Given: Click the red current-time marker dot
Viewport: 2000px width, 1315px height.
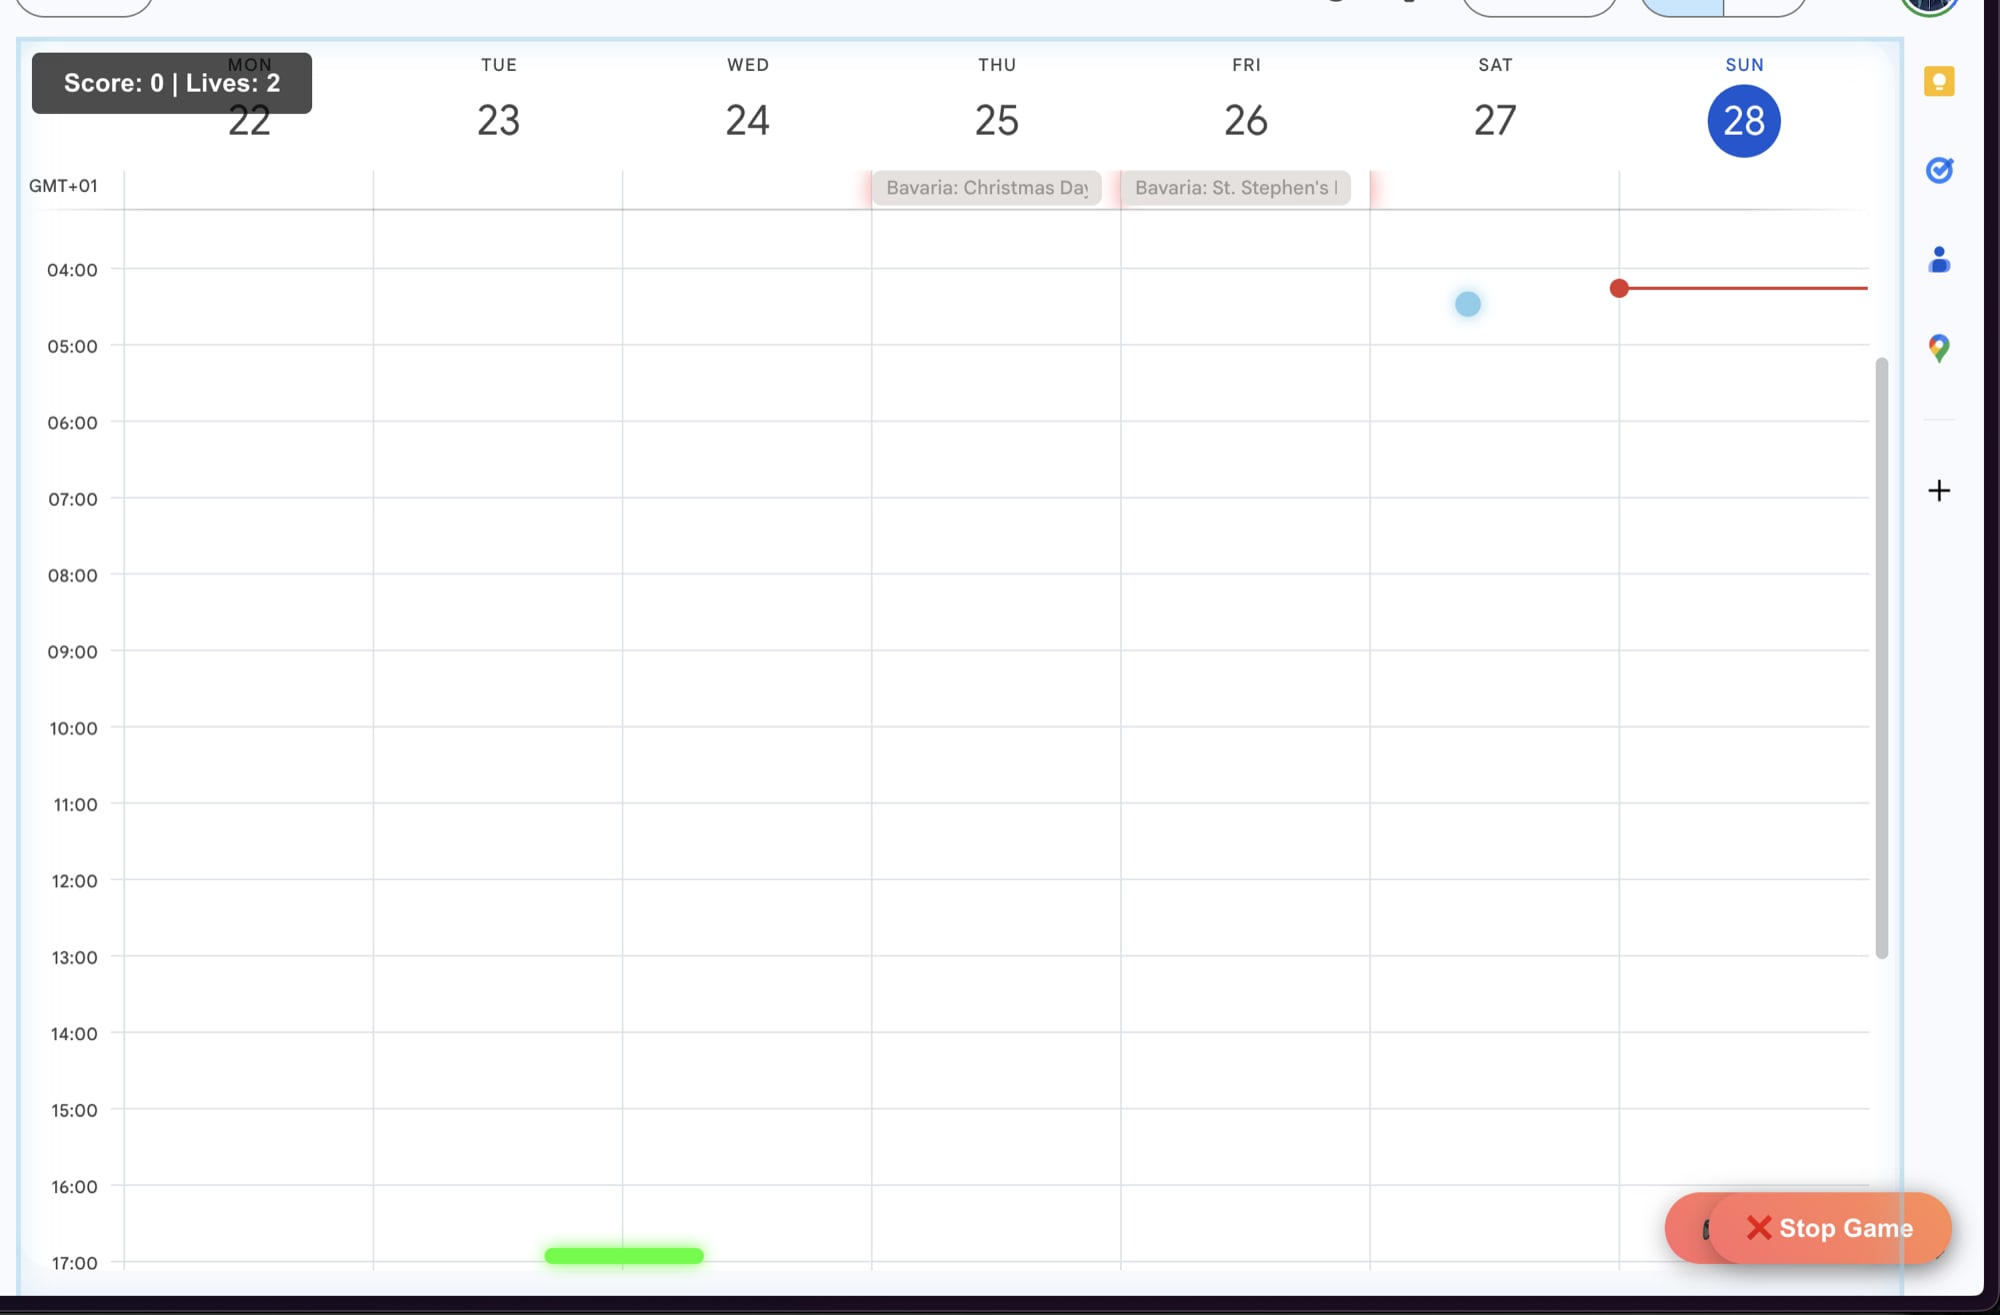Looking at the screenshot, I should tap(1619, 288).
